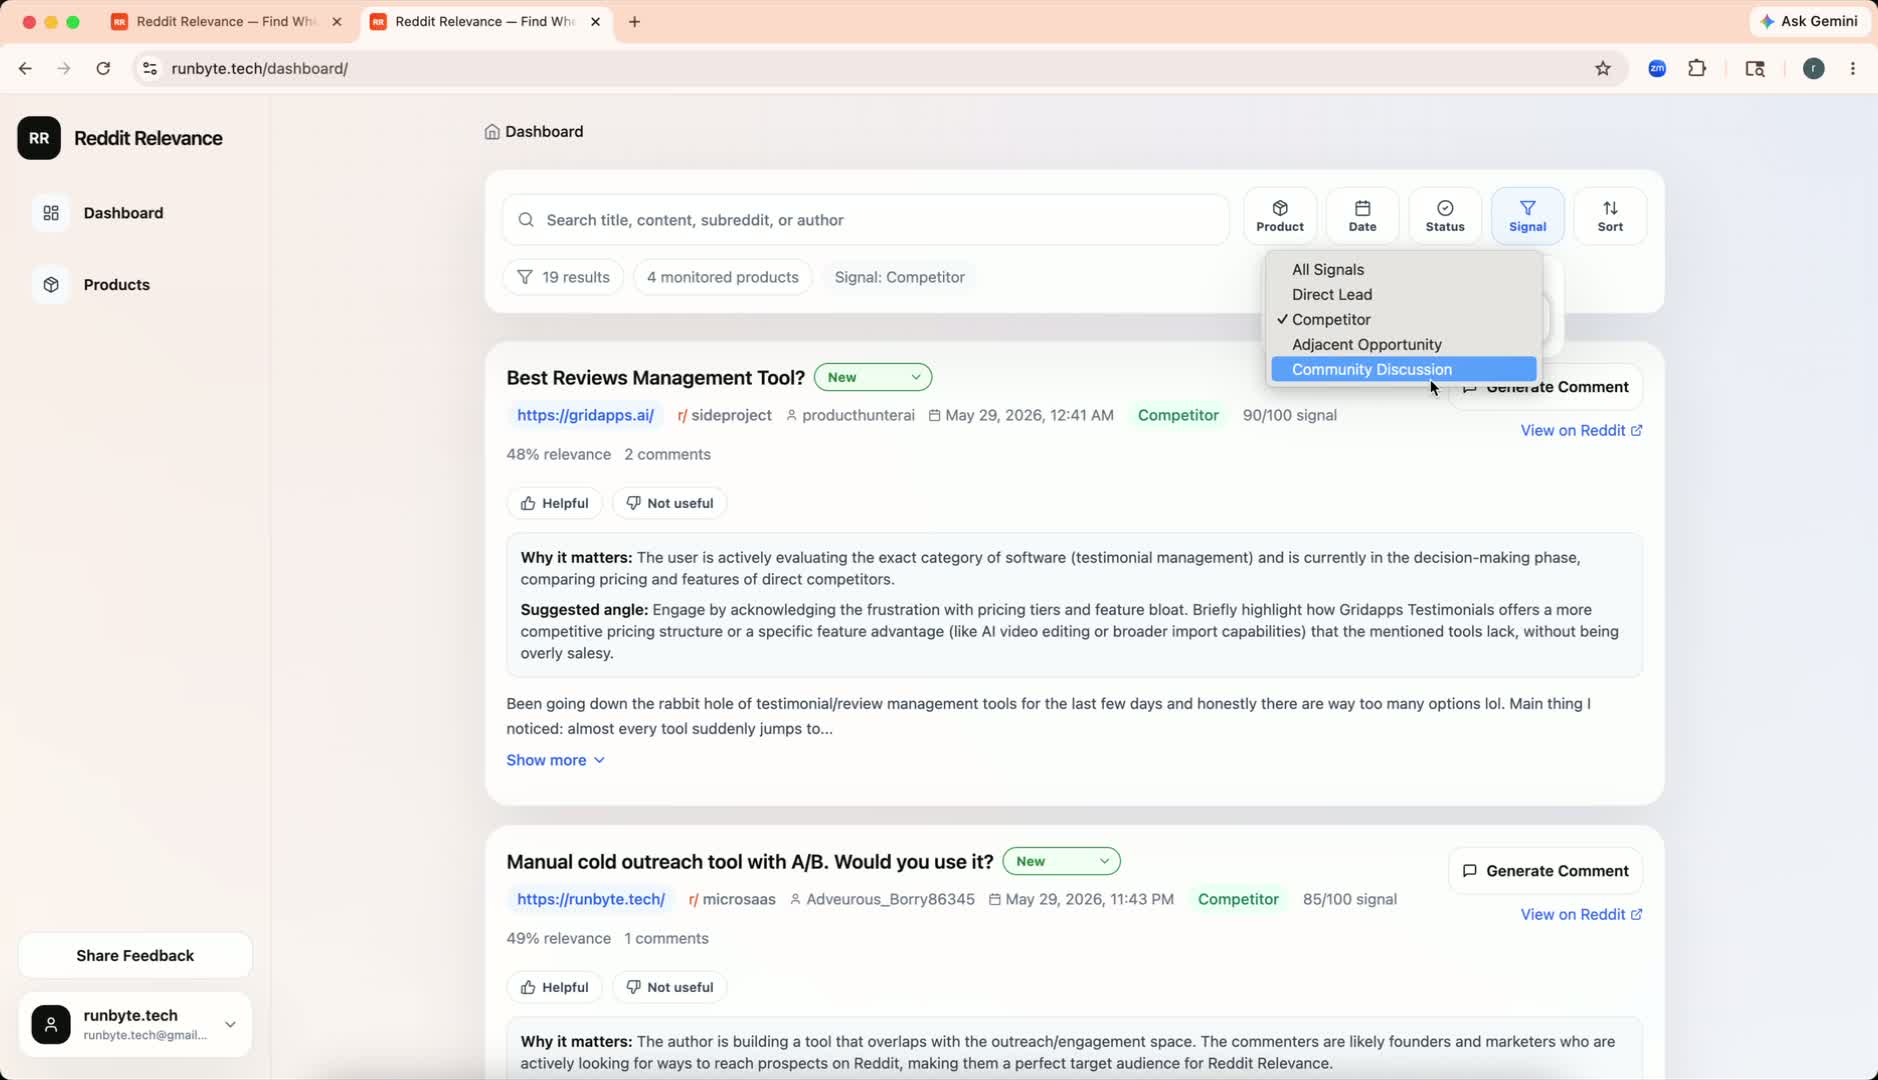1878x1080 pixels.
Task: Click Ask Gemini button
Action: coord(1810,21)
